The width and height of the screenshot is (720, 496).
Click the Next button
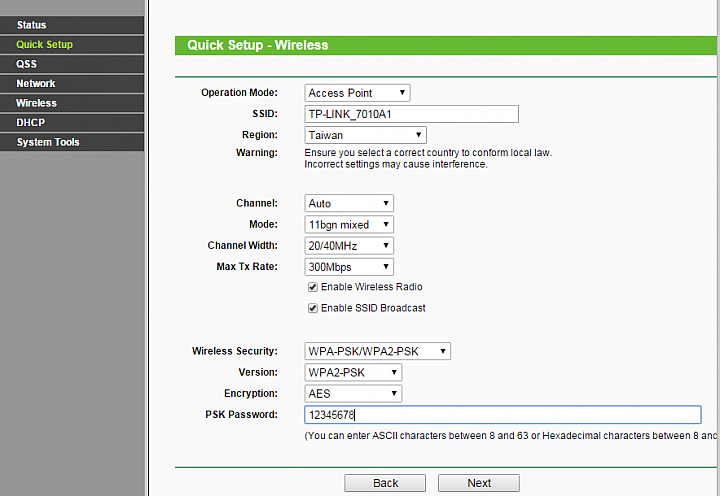point(479,483)
